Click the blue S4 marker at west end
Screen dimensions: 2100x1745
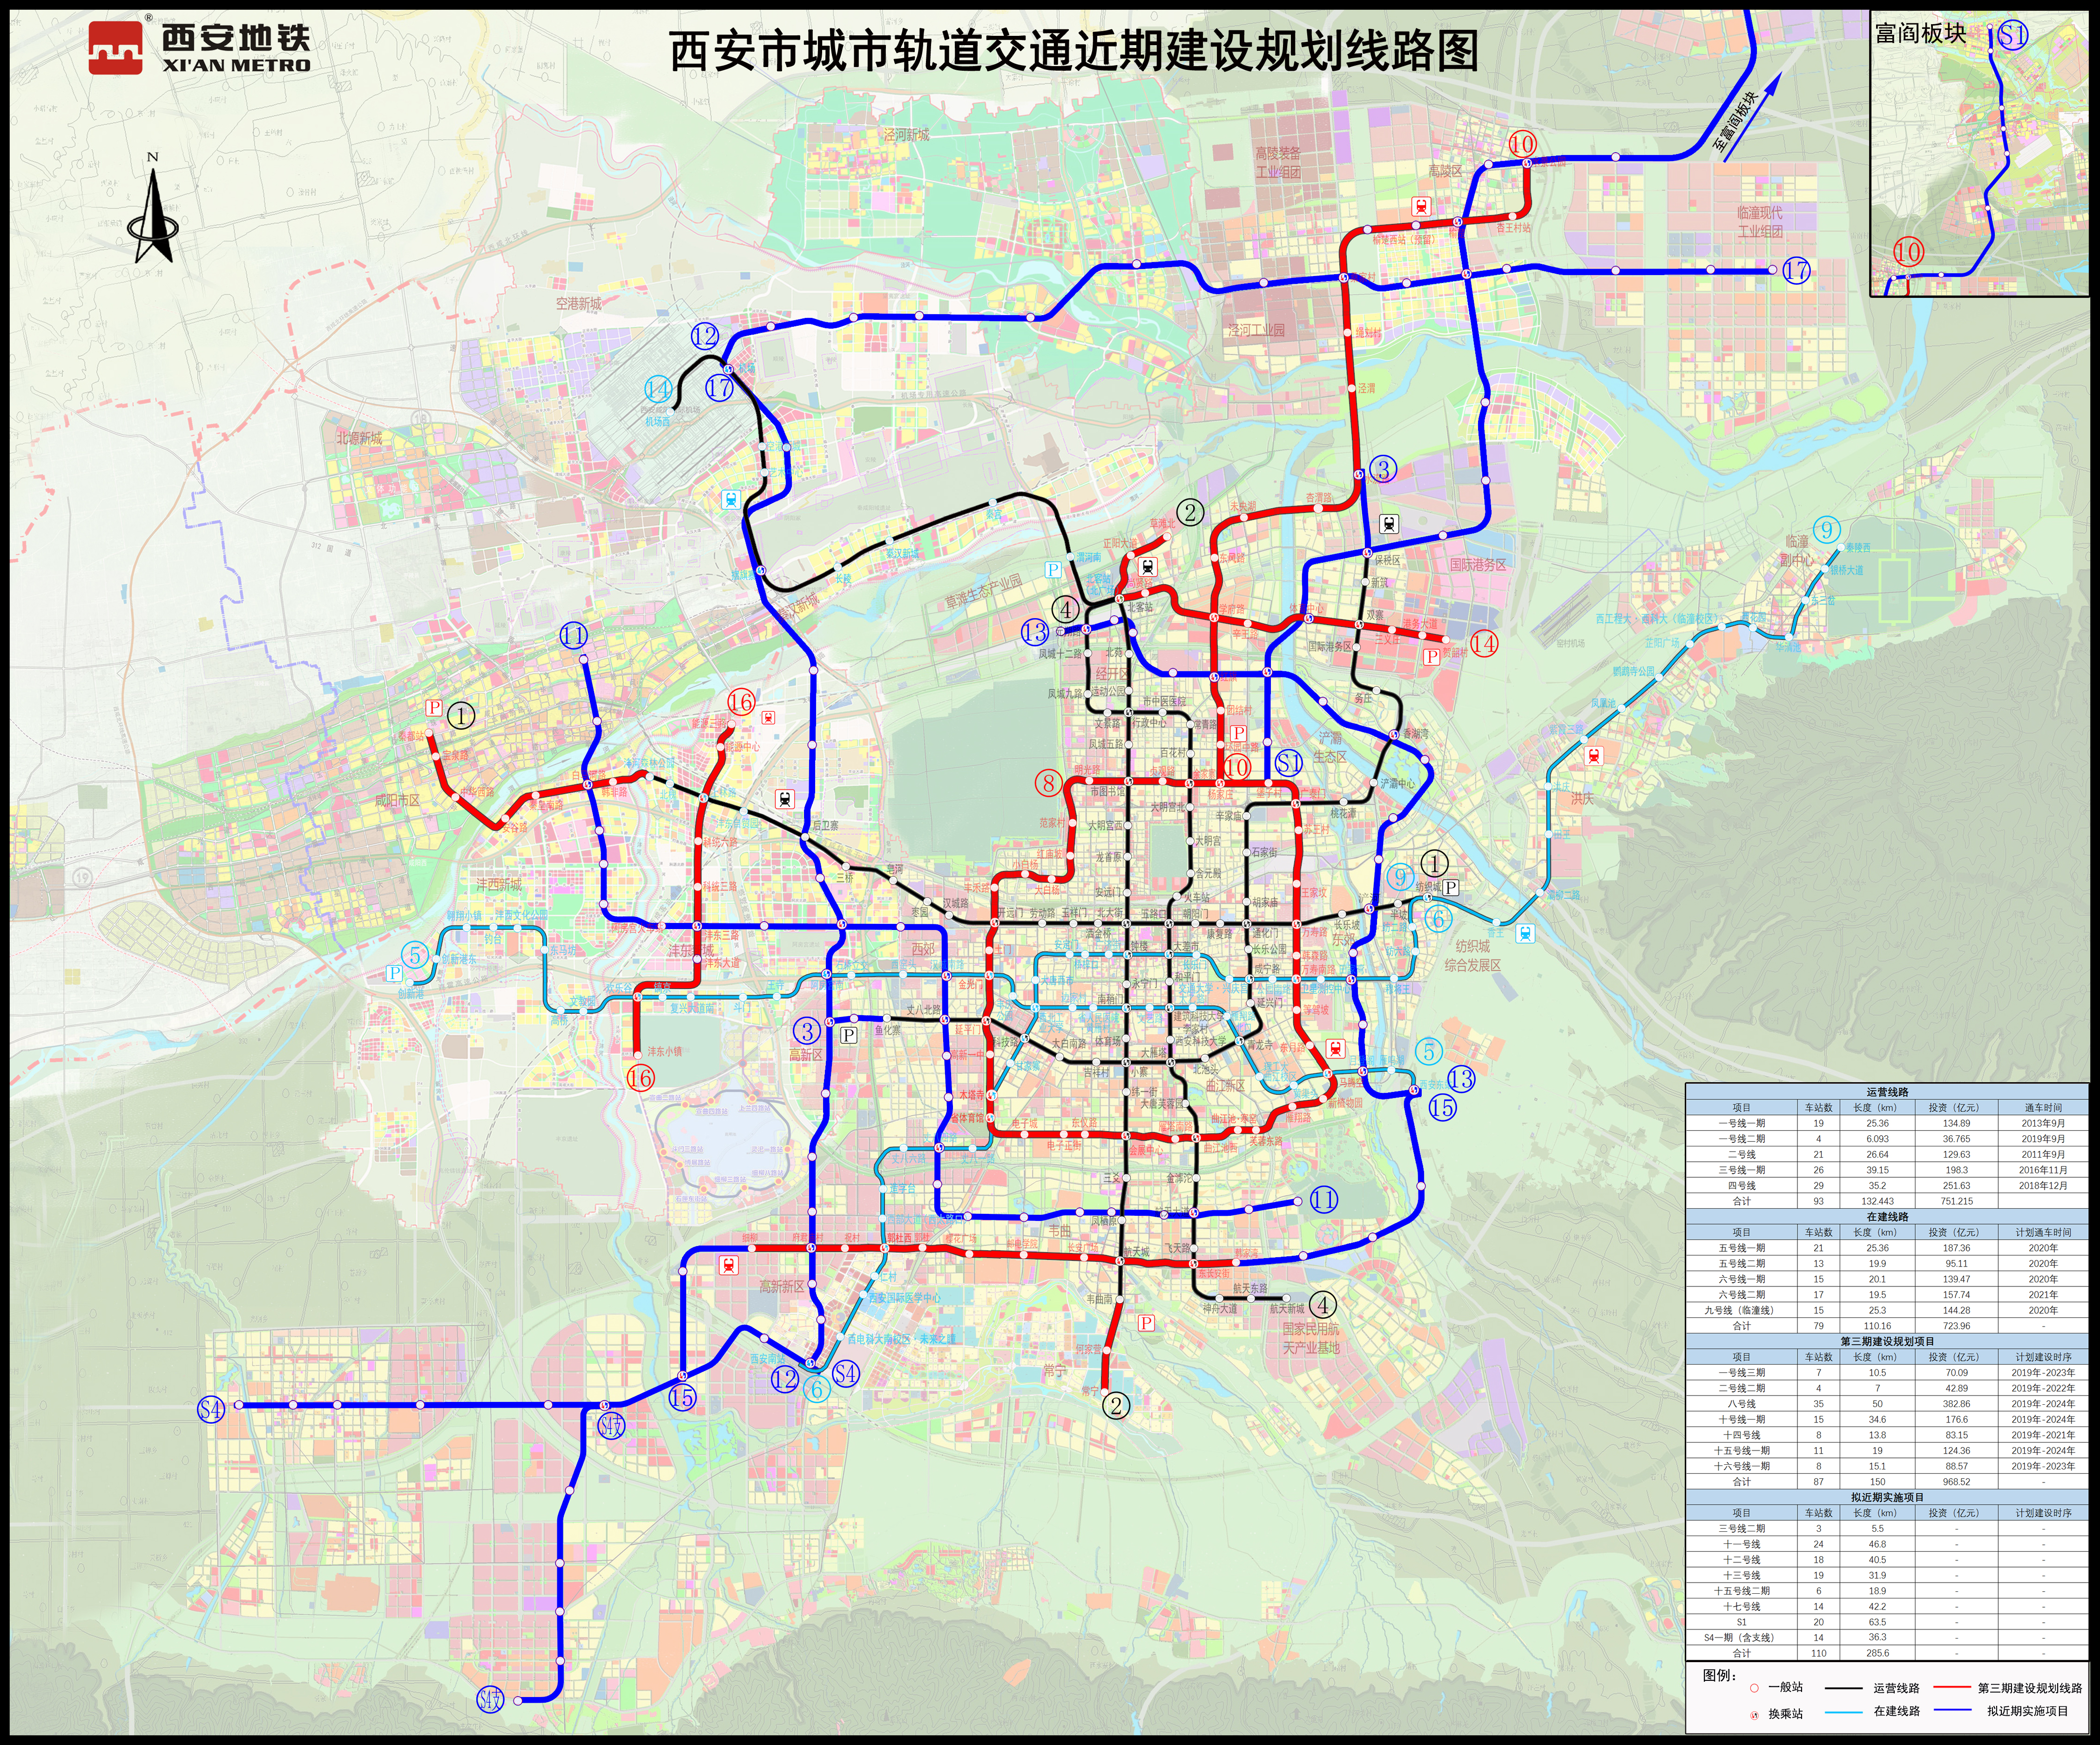(x=211, y=1410)
